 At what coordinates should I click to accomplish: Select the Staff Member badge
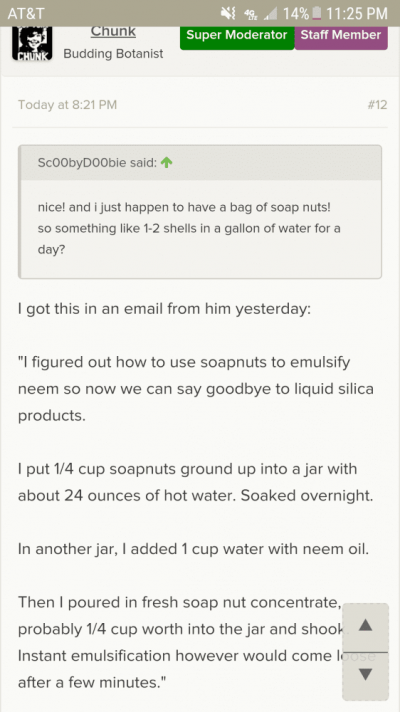(x=341, y=37)
